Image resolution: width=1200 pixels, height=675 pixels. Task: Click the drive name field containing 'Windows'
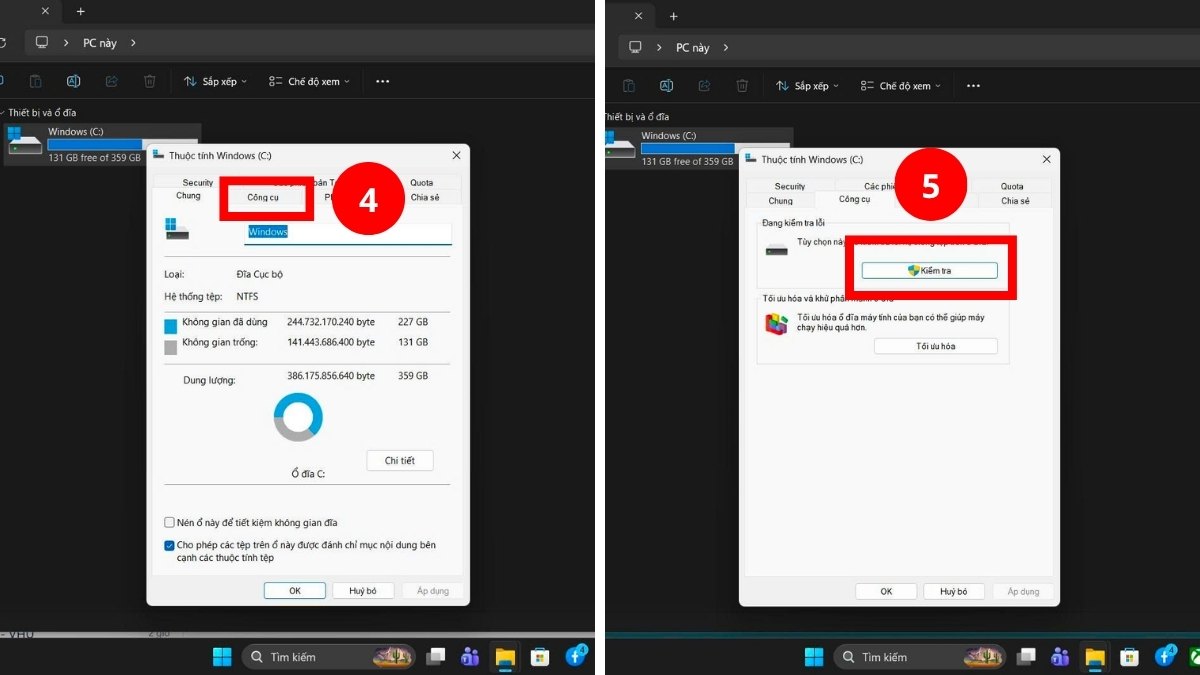(348, 232)
